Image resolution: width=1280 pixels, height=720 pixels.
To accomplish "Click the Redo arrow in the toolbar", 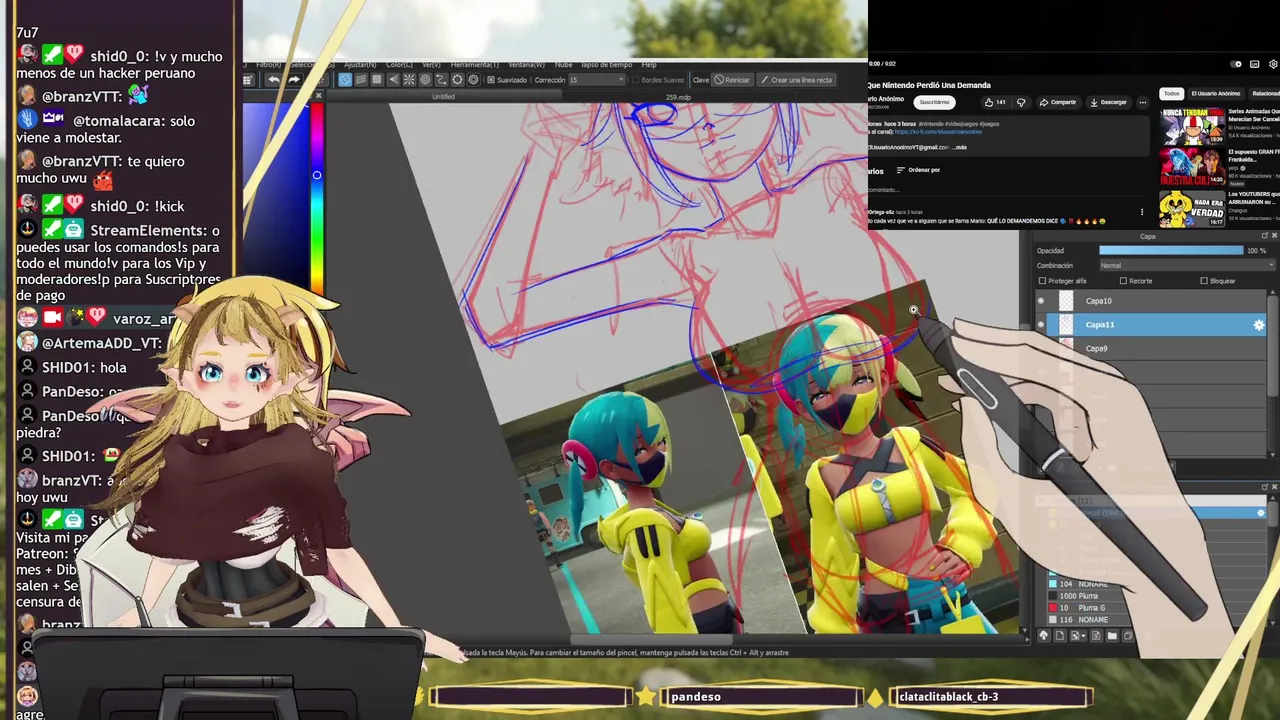I will click(294, 79).
